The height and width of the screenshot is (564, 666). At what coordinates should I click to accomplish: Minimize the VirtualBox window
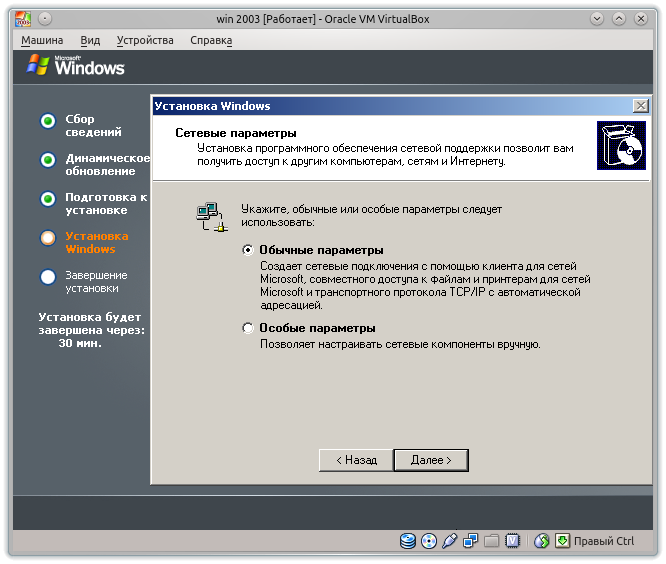click(597, 19)
